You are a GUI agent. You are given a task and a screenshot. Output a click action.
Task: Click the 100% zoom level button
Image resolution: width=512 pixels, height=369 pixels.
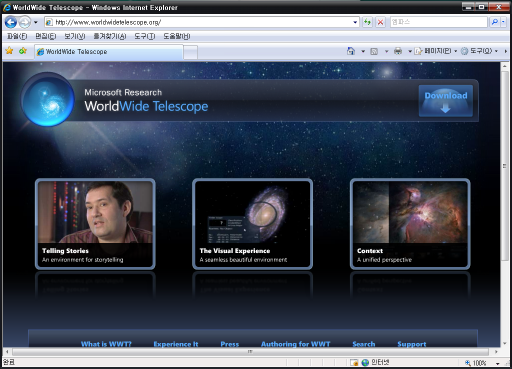476,363
